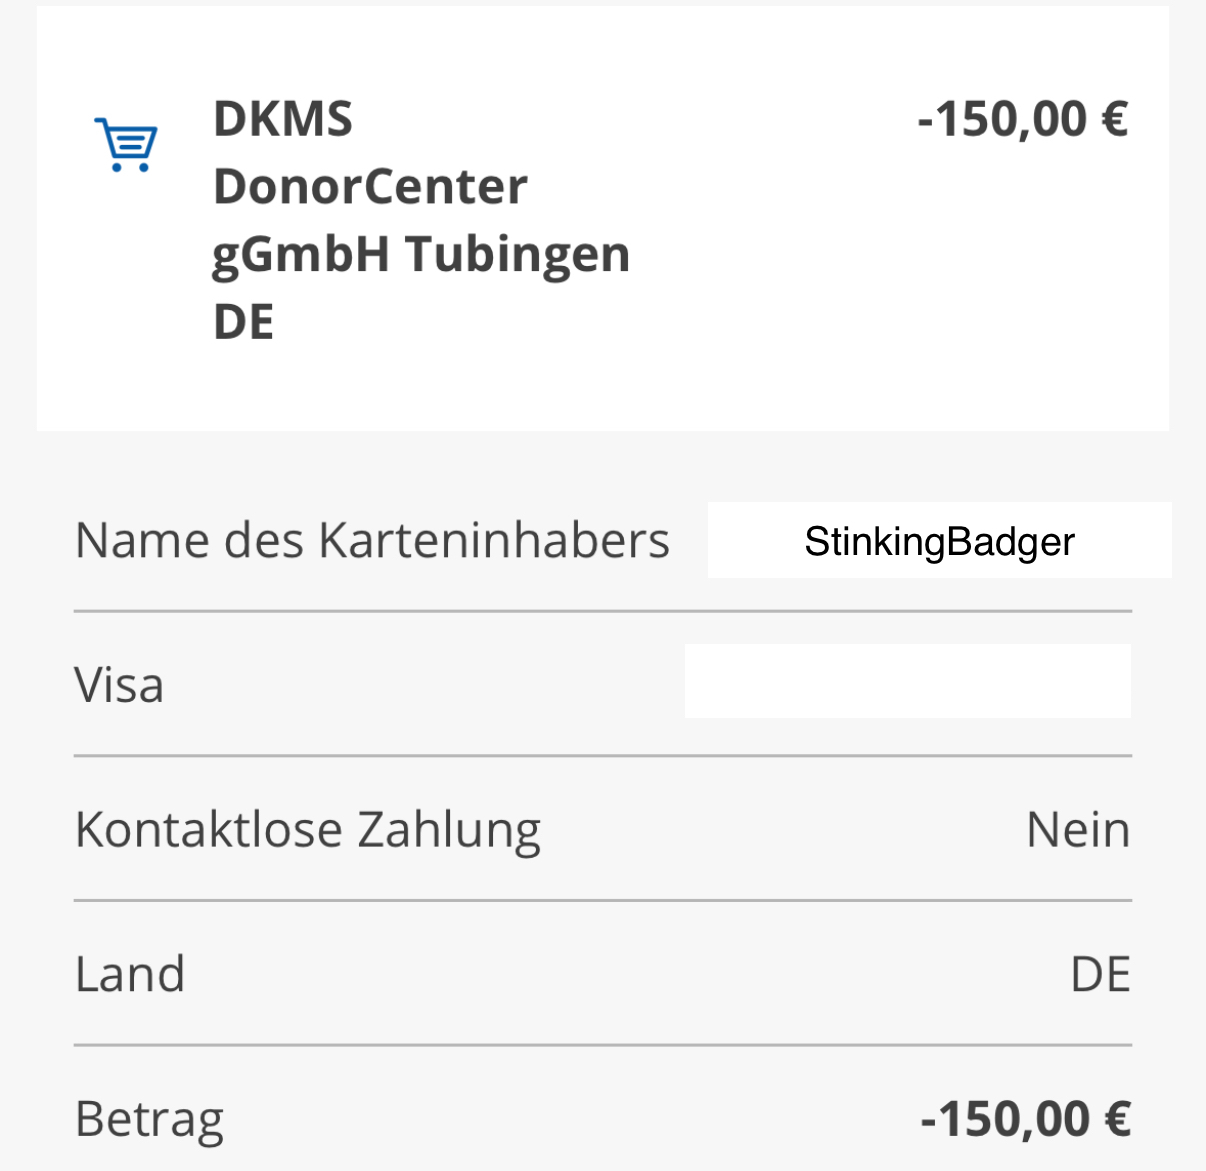Tap the Land row label
Screen dimensions: 1206x1171
130,974
